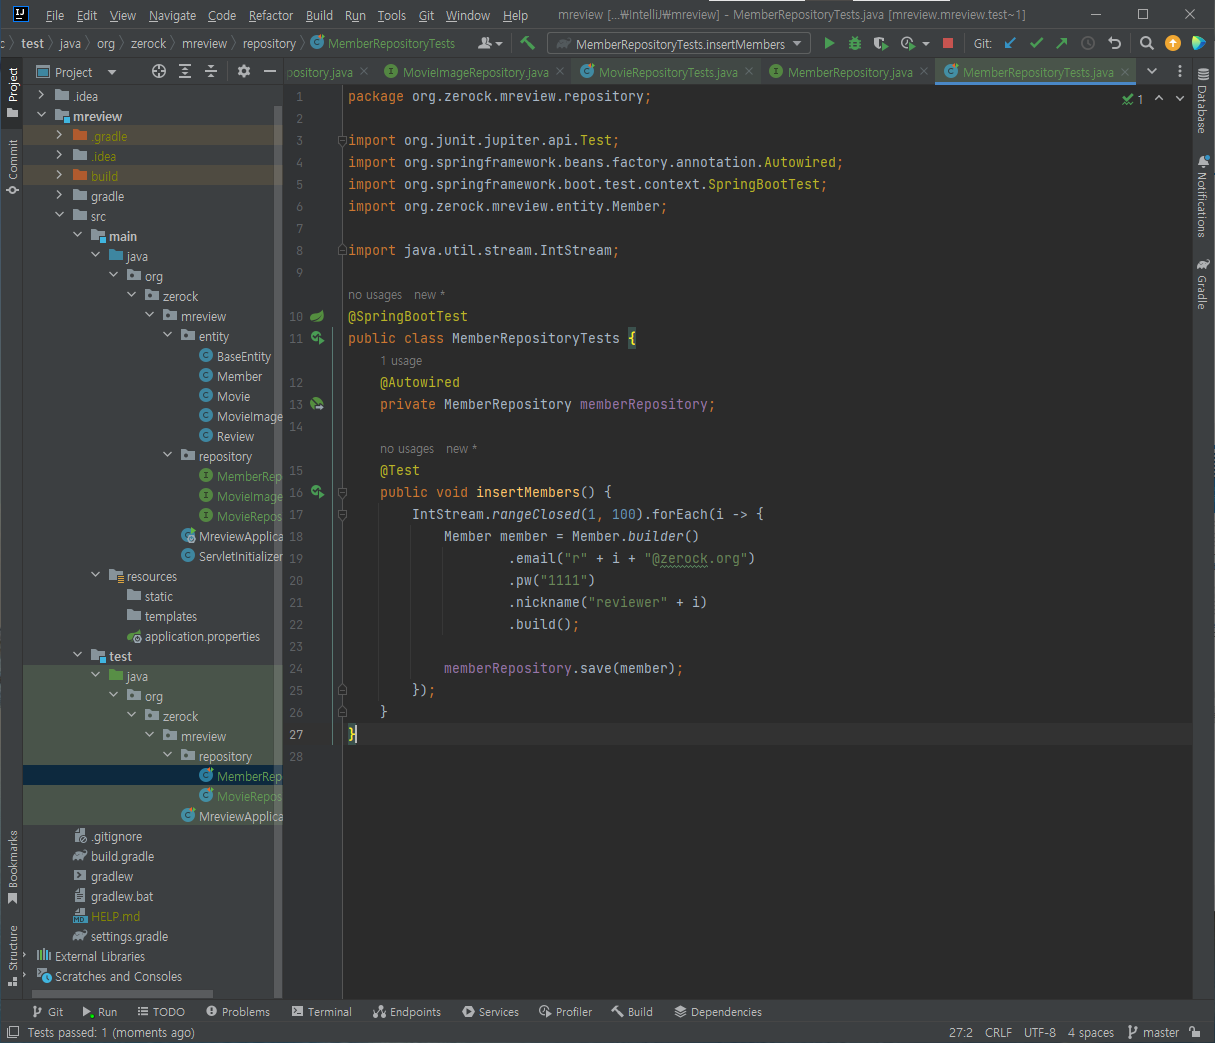Click run test gutter icon at line 16
The image size is (1215, 1043).
[x=317, y=492]
